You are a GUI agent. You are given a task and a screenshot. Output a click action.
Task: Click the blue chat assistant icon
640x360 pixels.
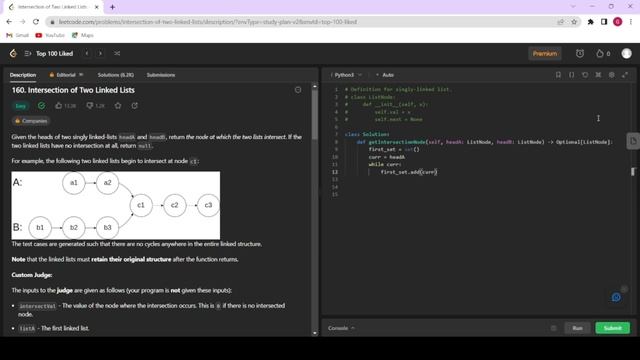tap(616, 298)
